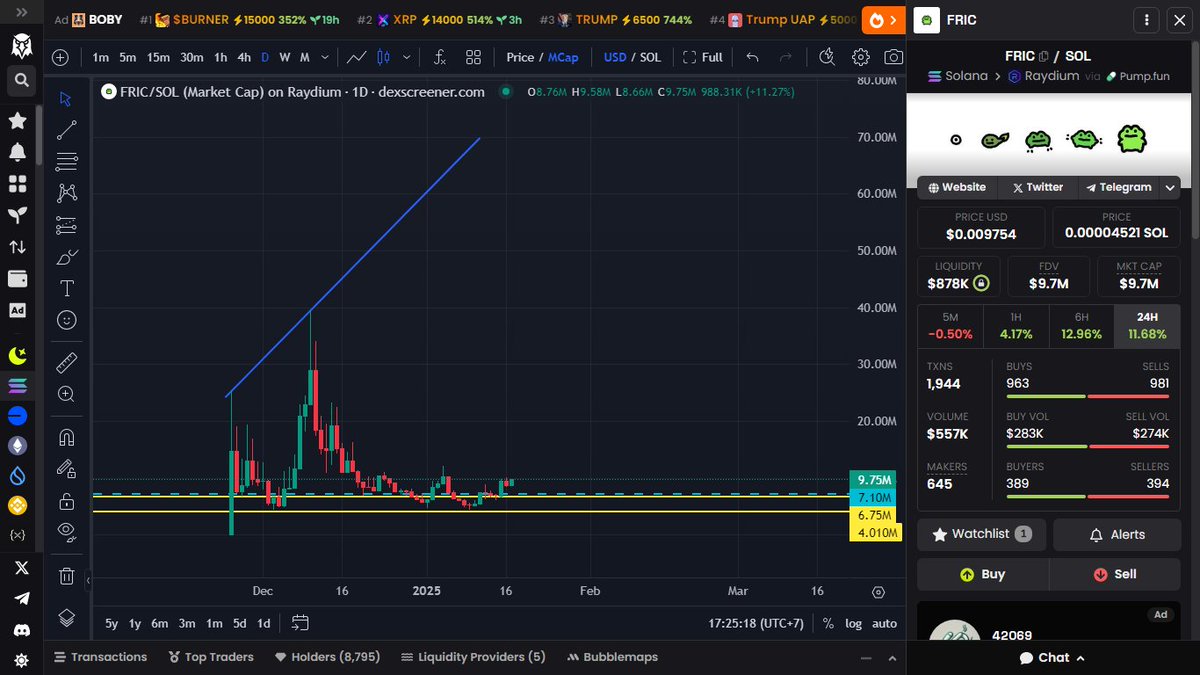The width and height of the screenshot is (1200, 675).
Task: Open the FRIC Twitter link
Action: point(1037,187)
